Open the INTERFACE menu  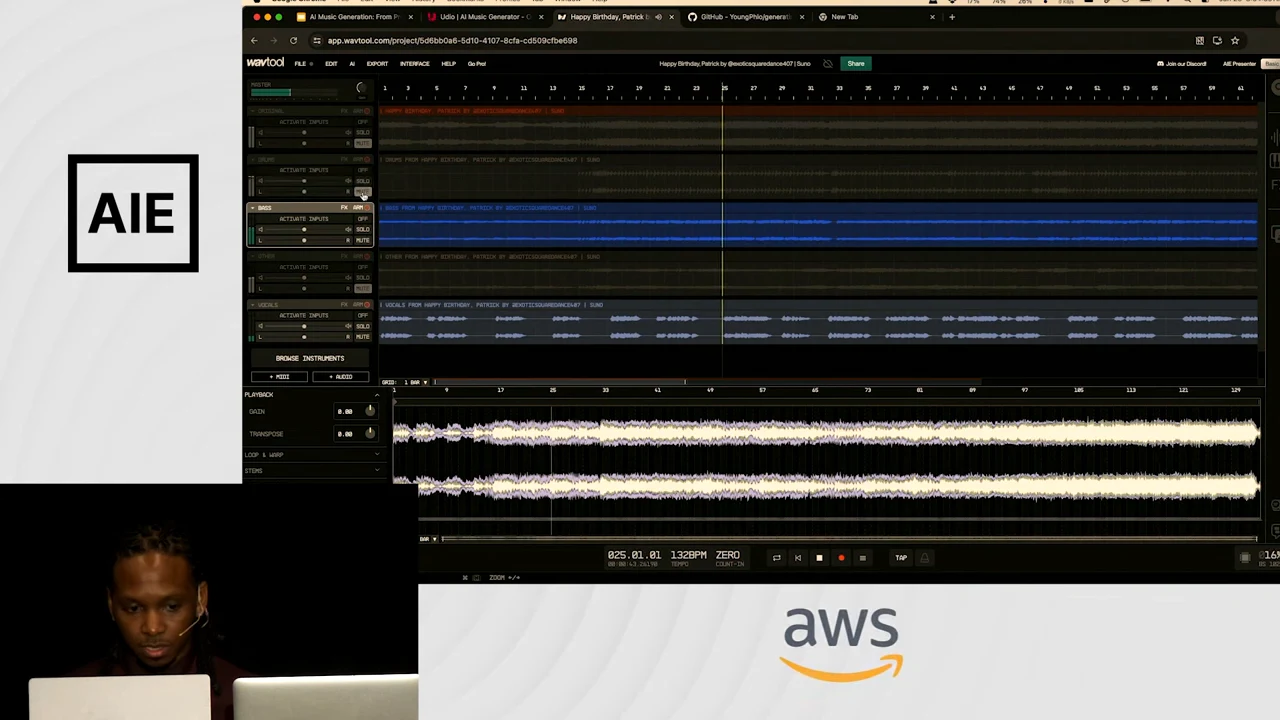(415, 63)
